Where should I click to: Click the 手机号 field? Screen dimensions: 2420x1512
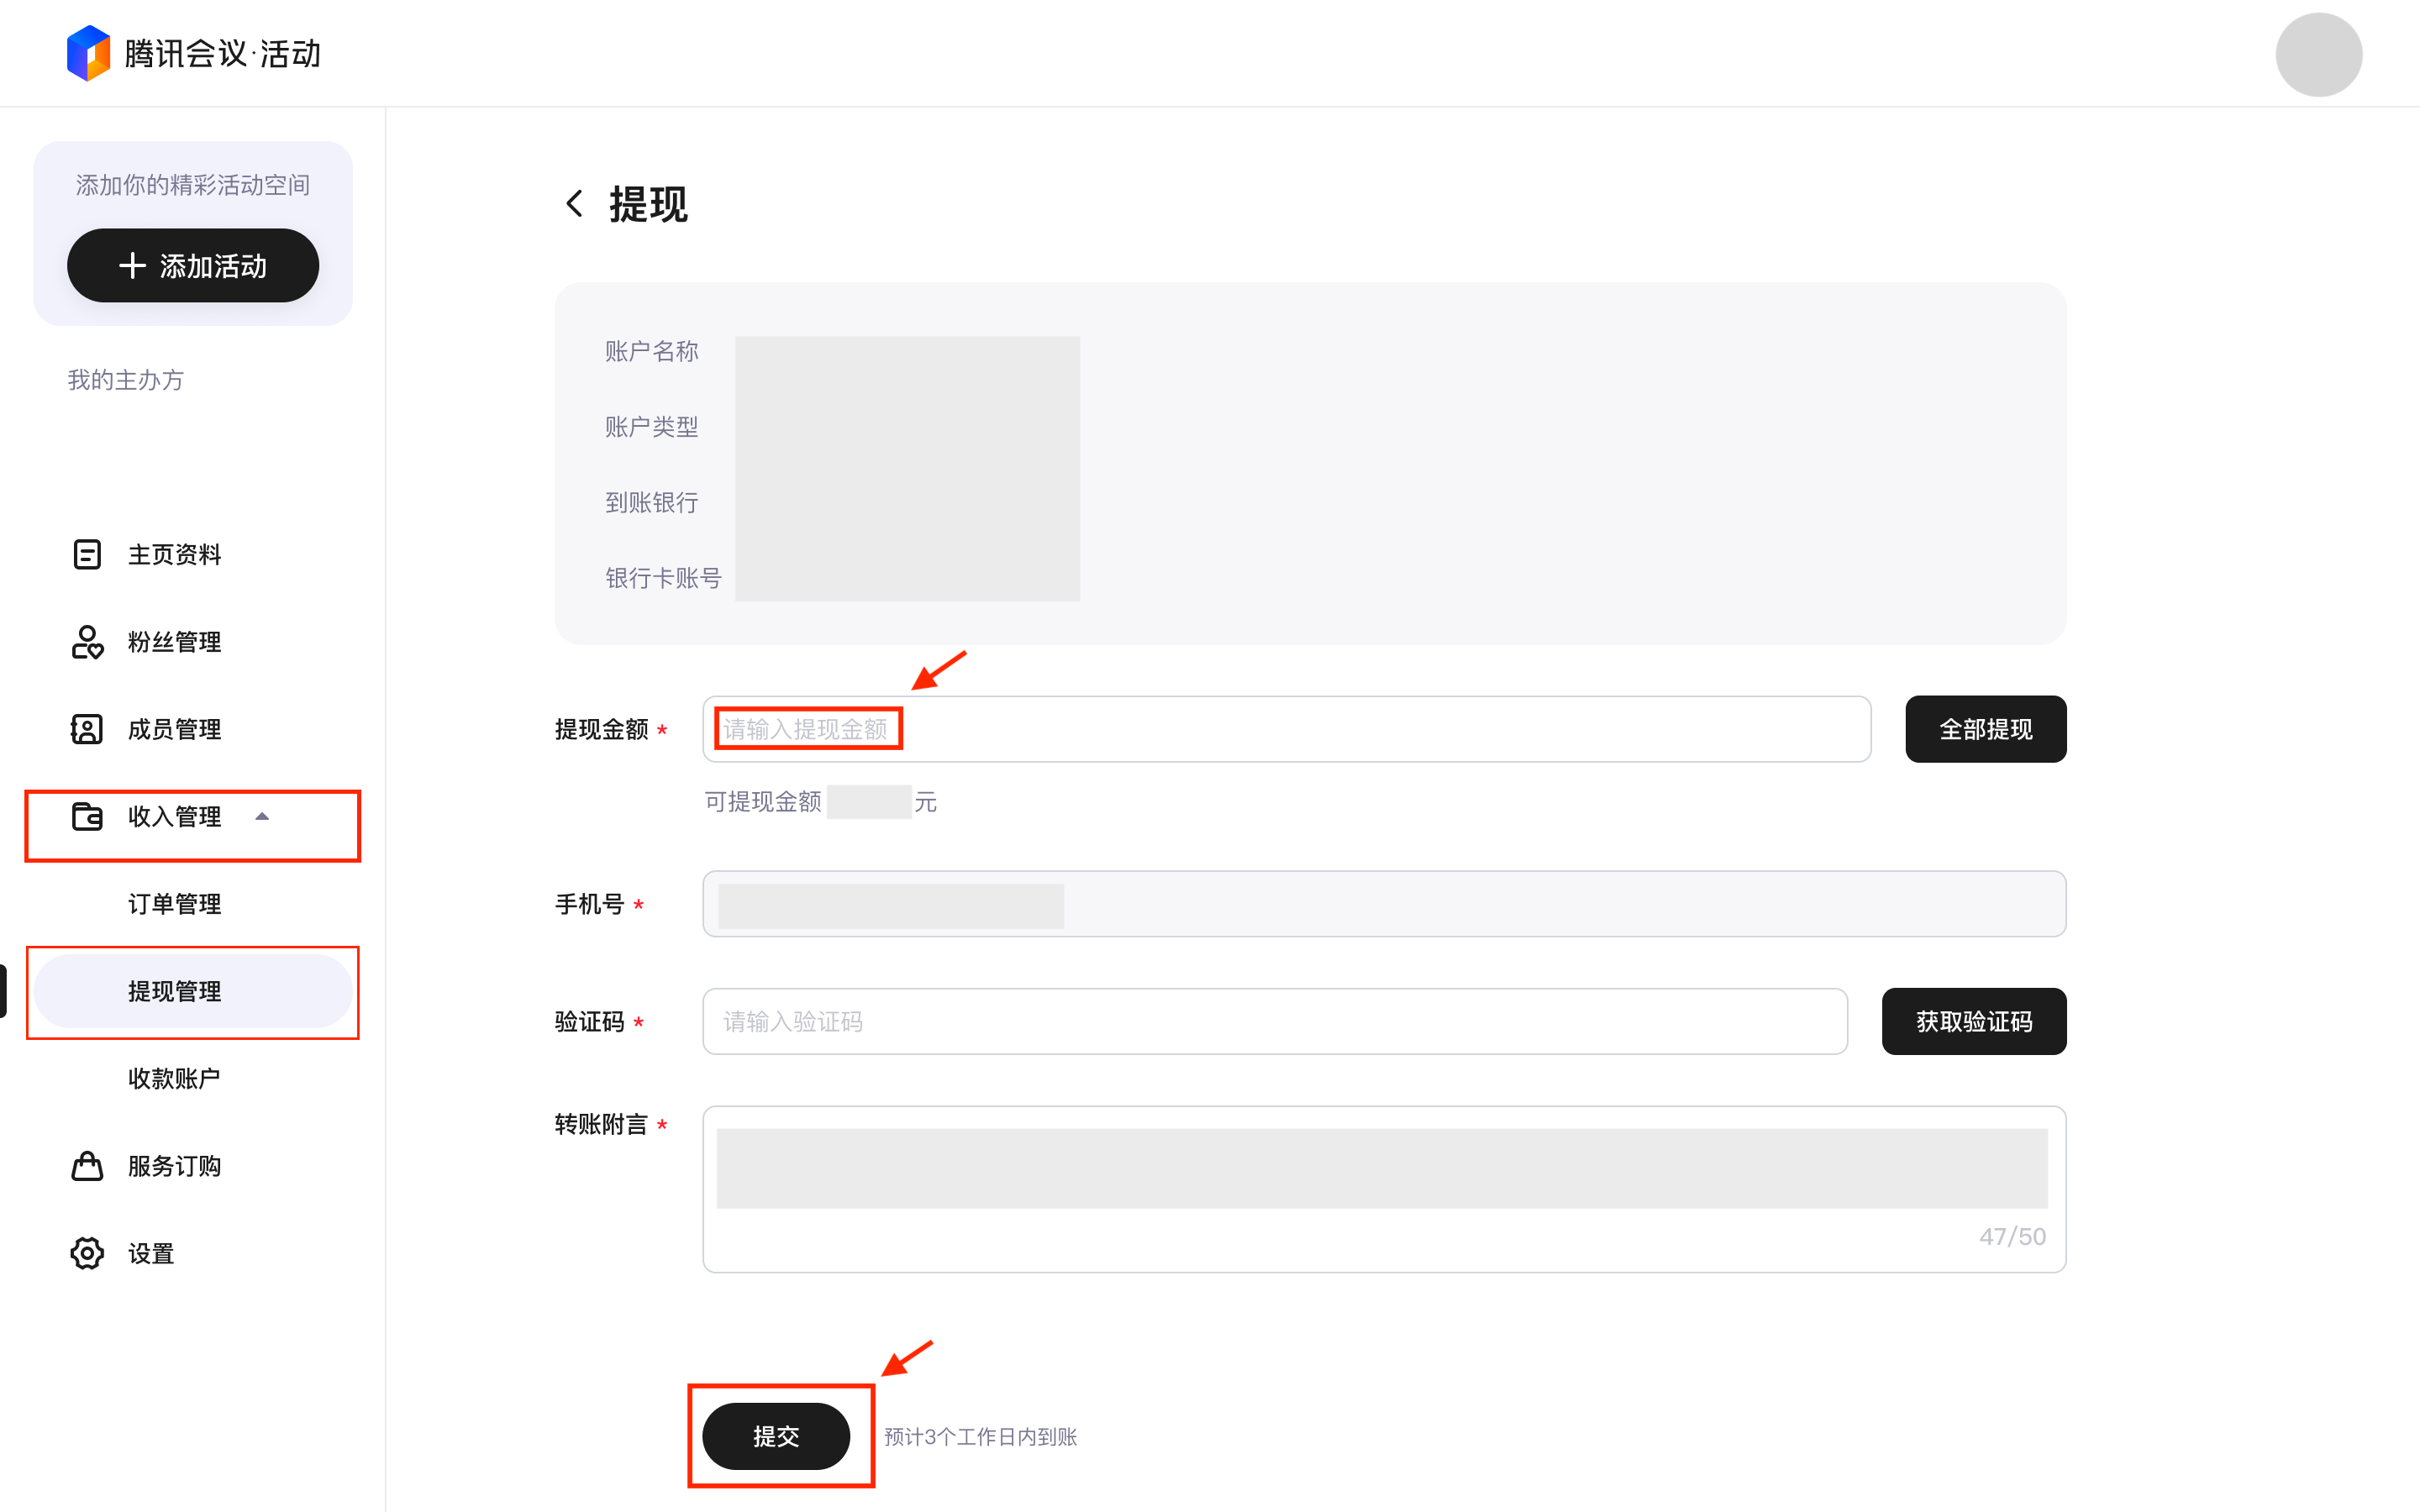(1384, 904)
